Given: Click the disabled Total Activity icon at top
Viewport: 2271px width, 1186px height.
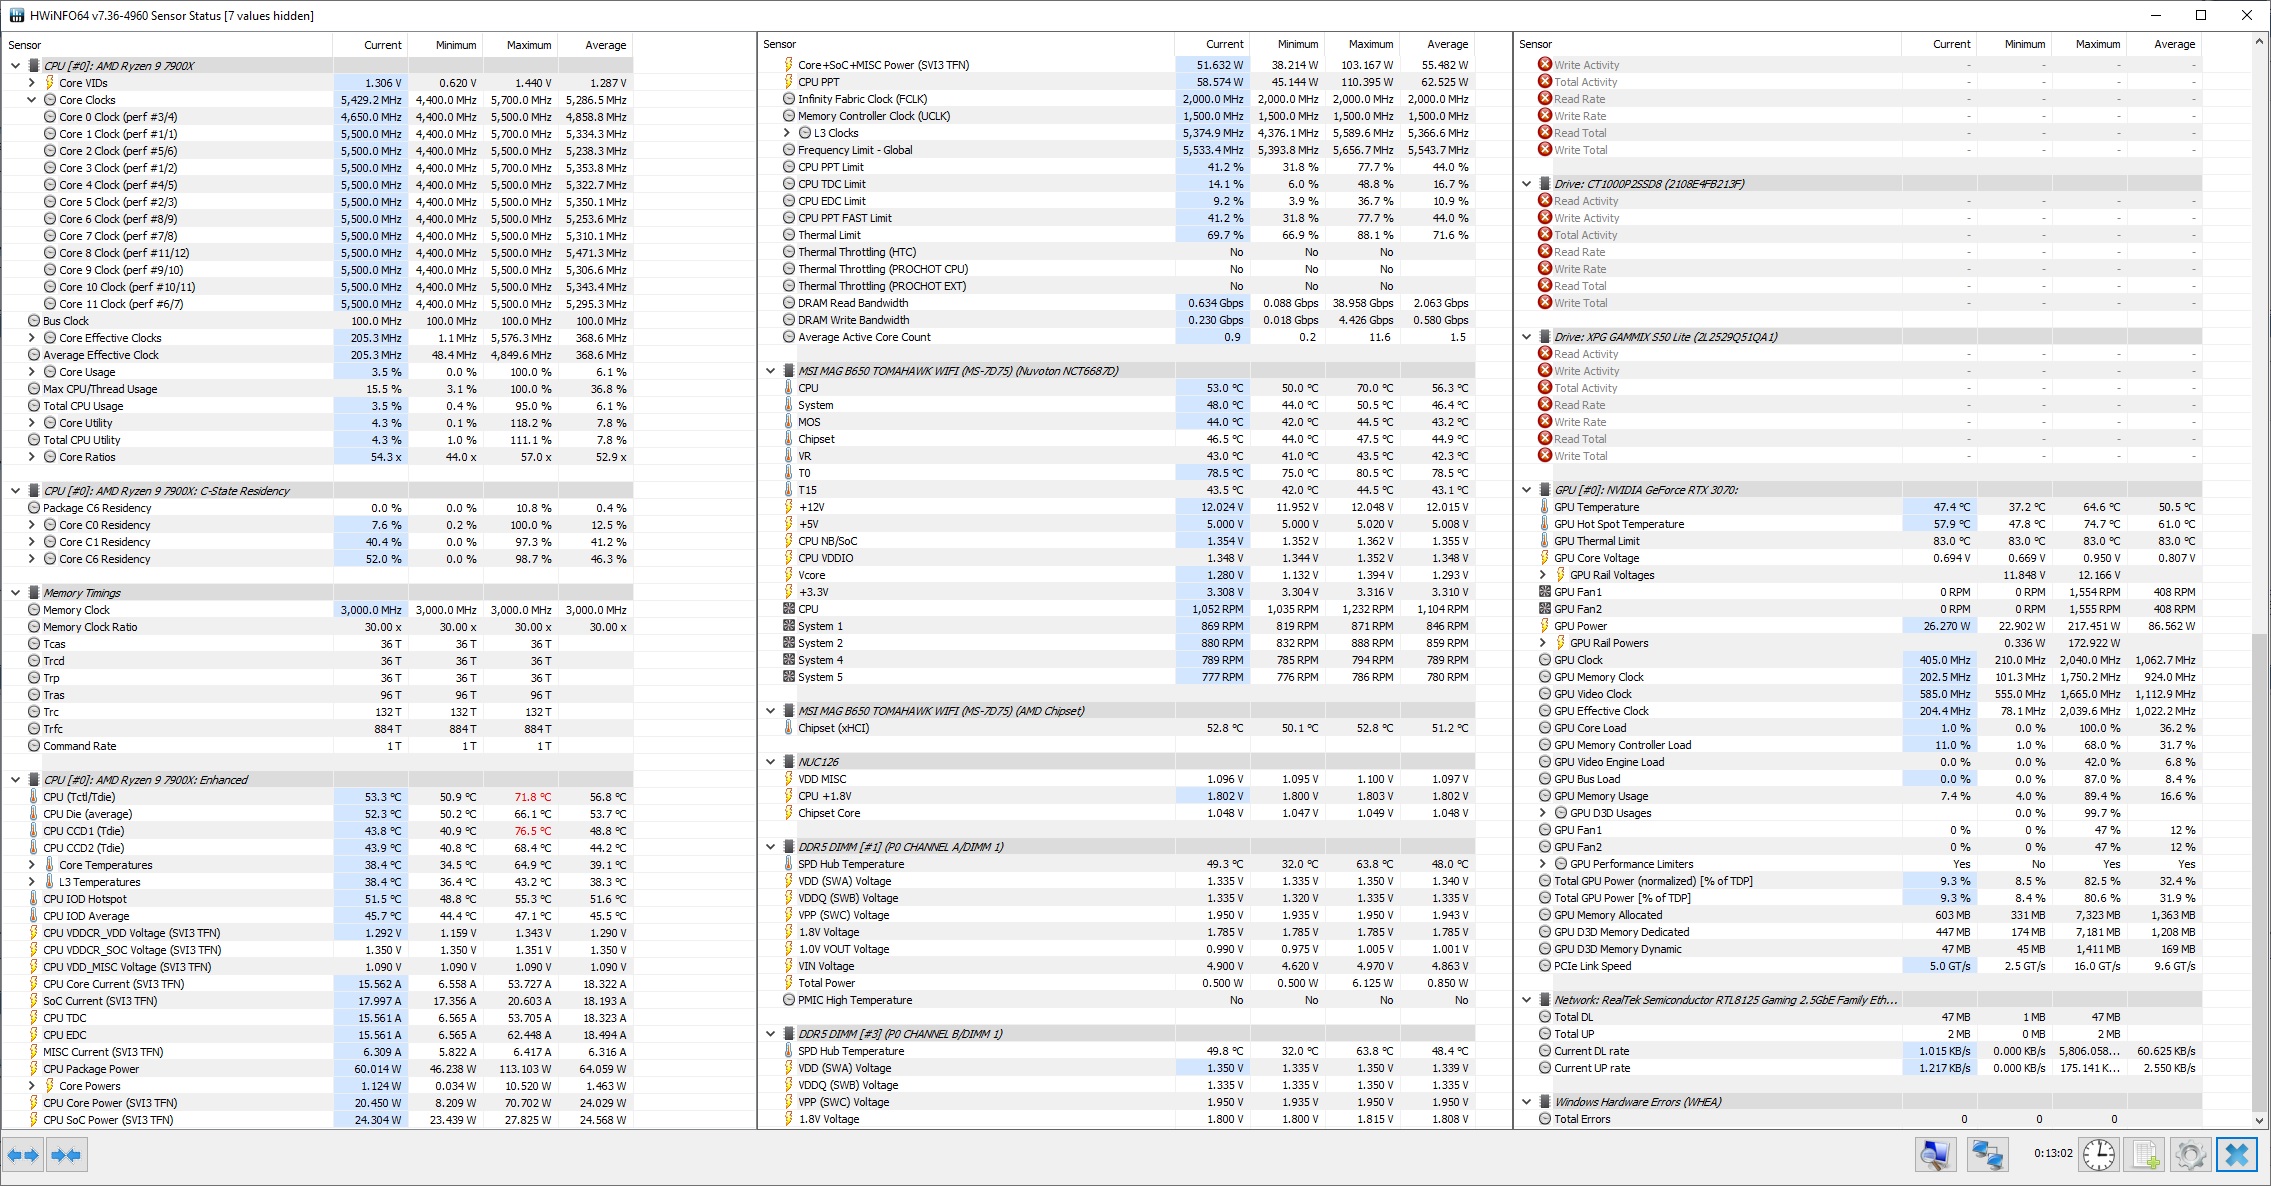Looking at the screenshot, I should coord(1545,82).
